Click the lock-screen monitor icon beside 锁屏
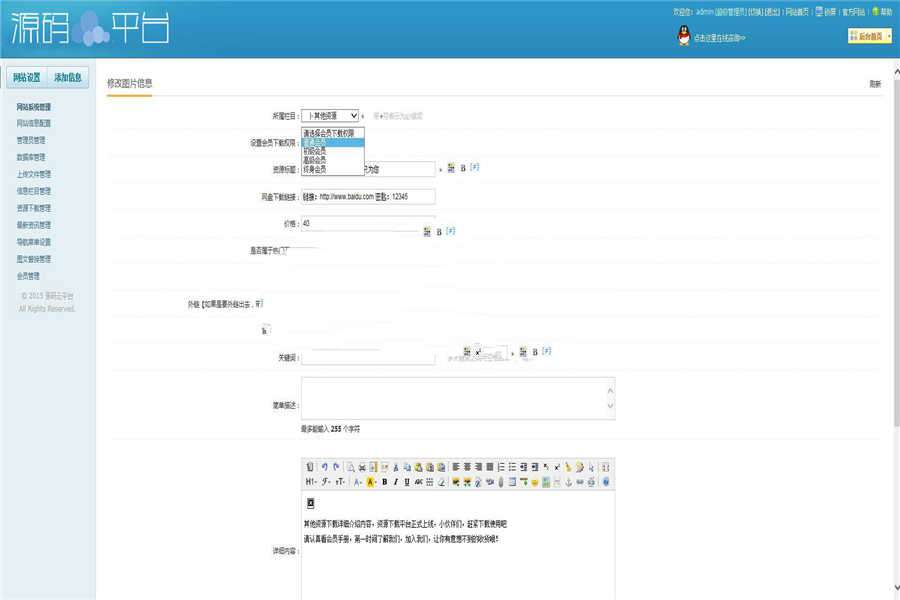The height and width of the screenshot is (600, 900). 819,11
